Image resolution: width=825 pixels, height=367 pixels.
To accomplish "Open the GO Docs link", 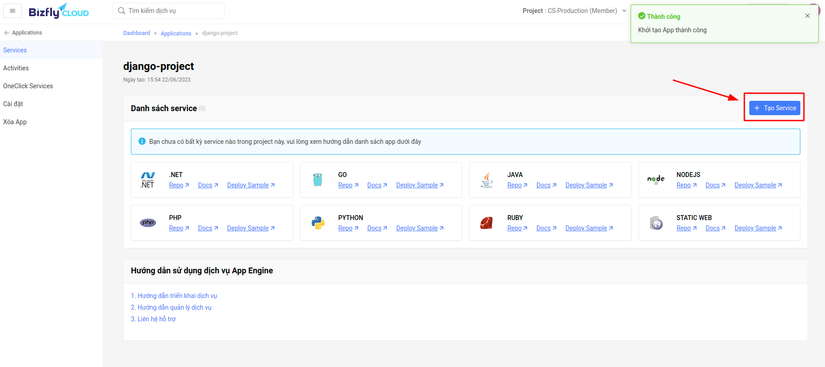I will [x=377, y=185].
